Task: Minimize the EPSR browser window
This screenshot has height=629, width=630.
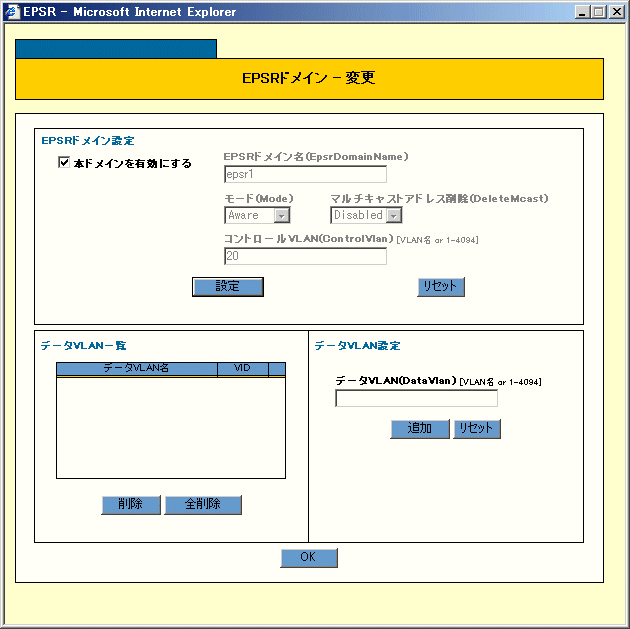Action: 582,12
